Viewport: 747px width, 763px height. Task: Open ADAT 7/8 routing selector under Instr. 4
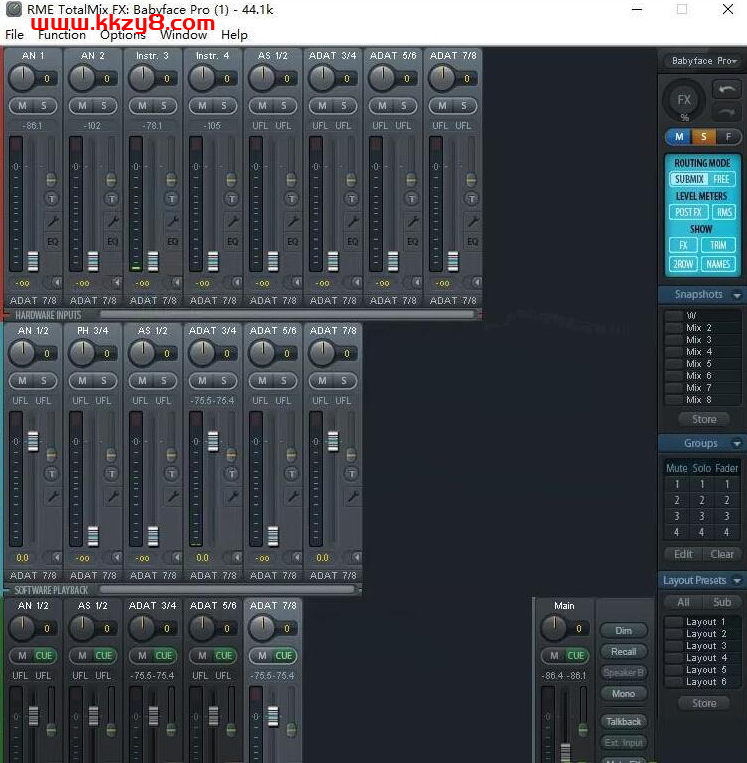tap(213, 300)
